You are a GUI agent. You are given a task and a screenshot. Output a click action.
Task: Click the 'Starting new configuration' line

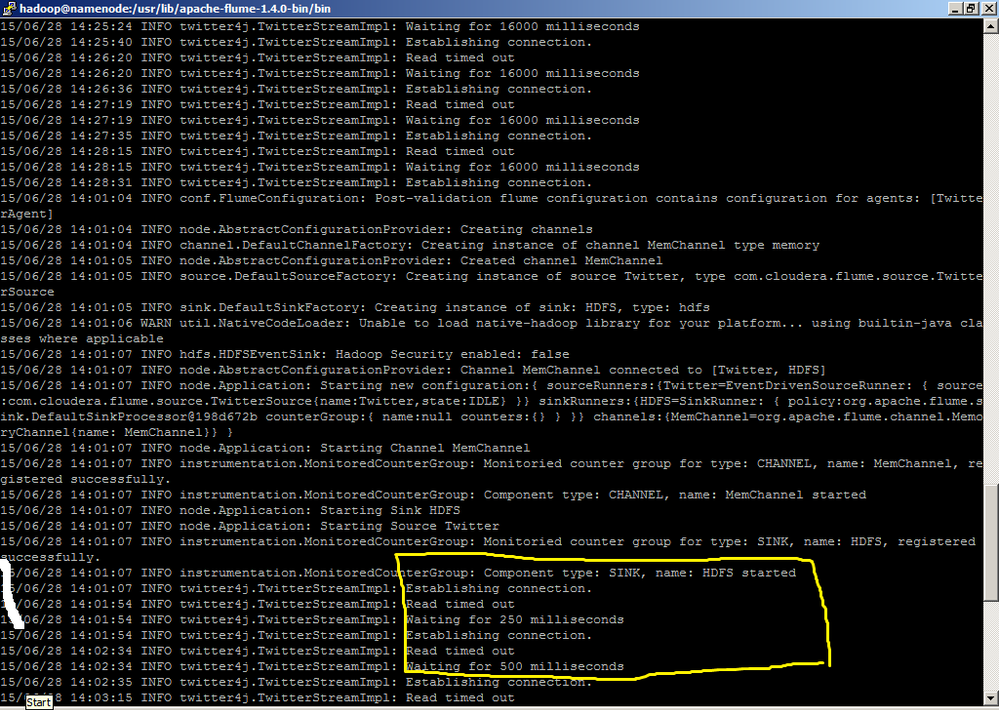491,409
